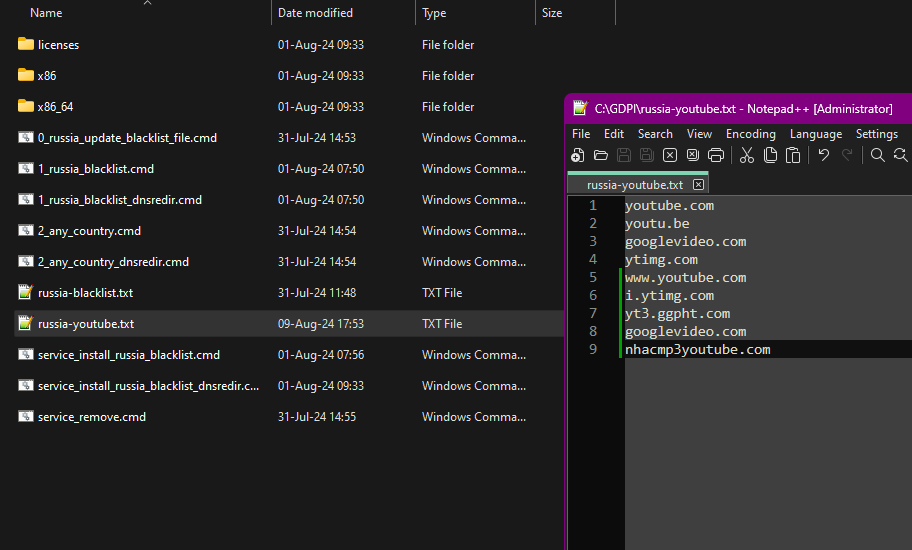Viewport: 912px width, 550px height.
Task: Place cursor on line youtu.be
Action: pyautogui.click(x=657, y=223)
